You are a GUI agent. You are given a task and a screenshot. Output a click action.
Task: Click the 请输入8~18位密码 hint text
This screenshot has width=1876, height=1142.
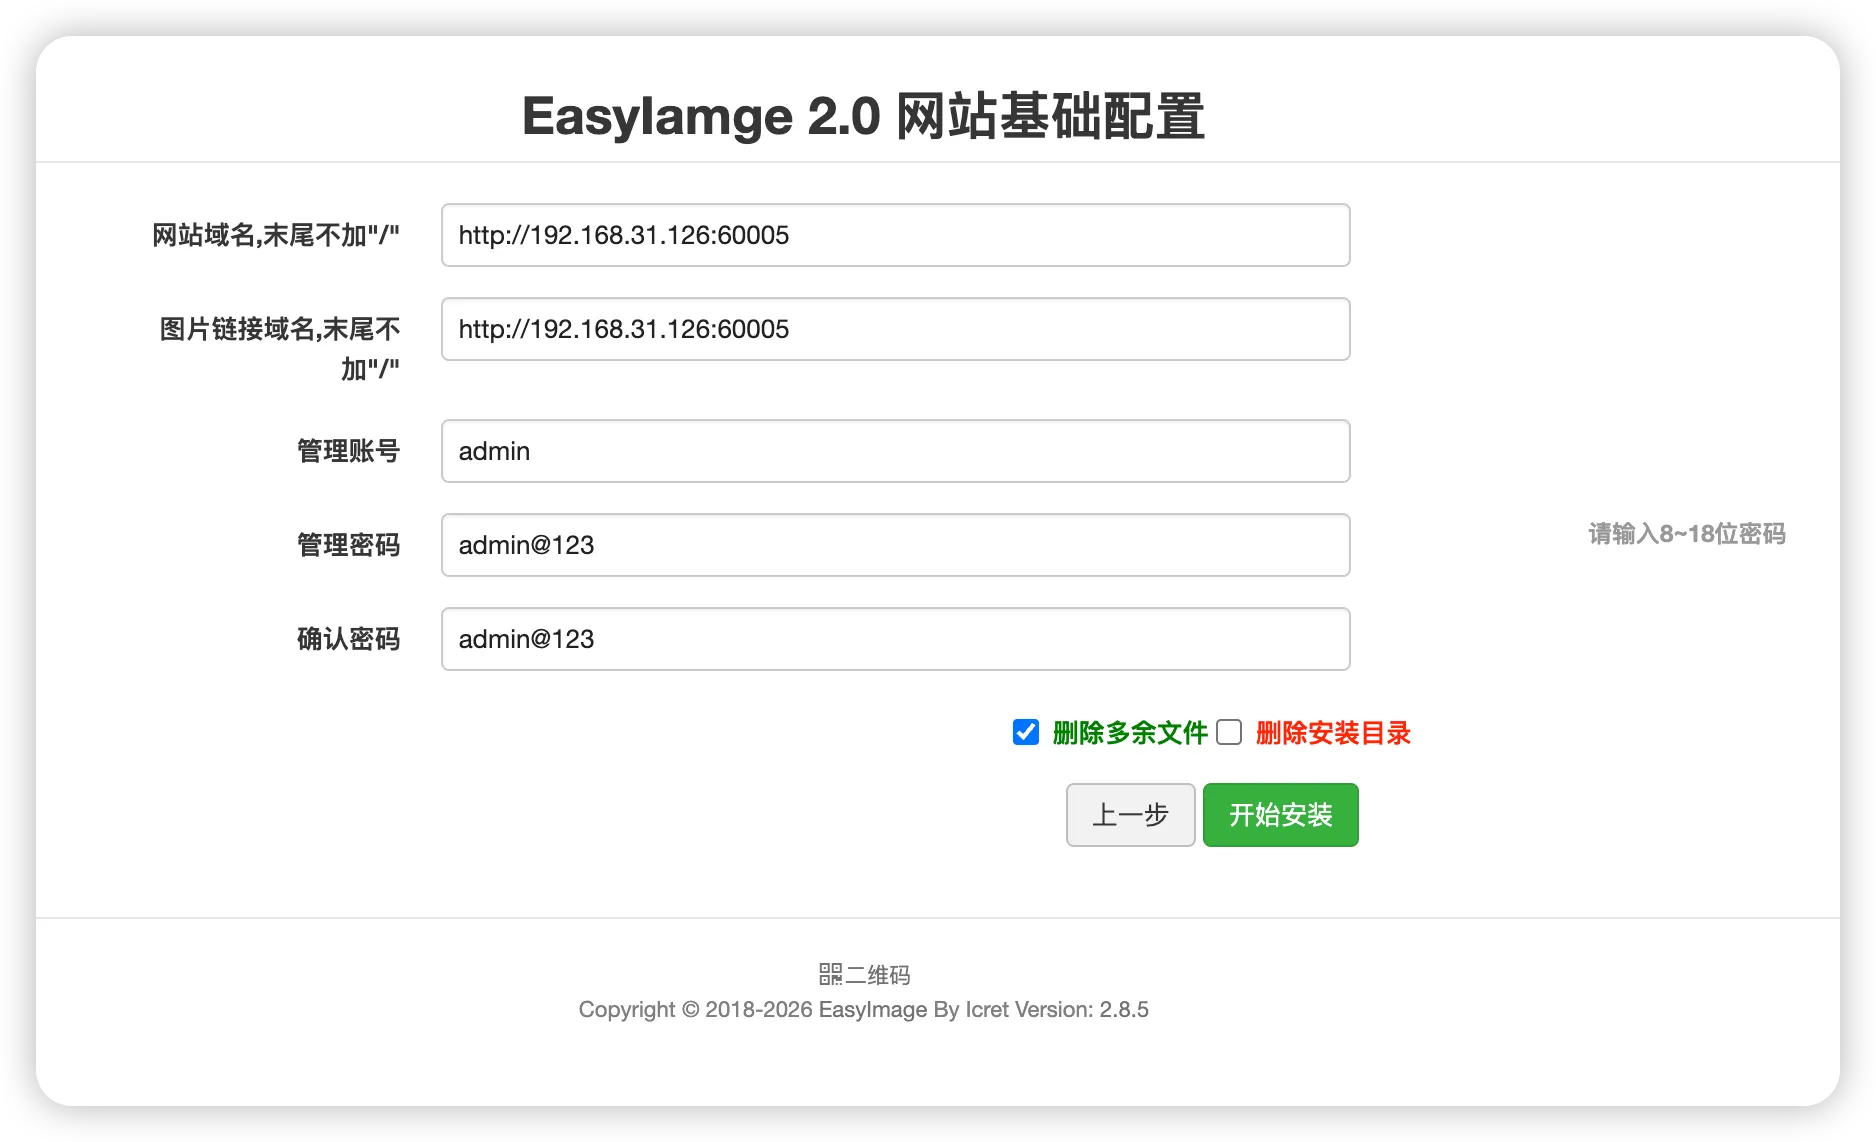(x=1686, y=534)
